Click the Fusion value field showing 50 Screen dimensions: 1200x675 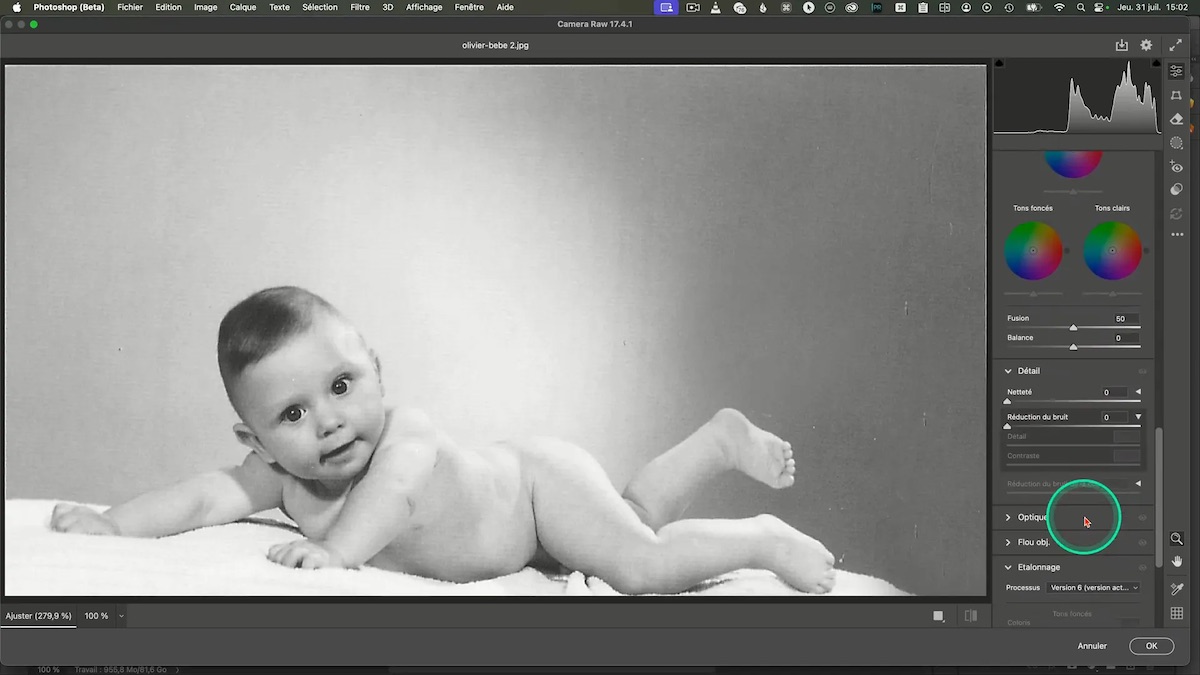click(1126, 319)
